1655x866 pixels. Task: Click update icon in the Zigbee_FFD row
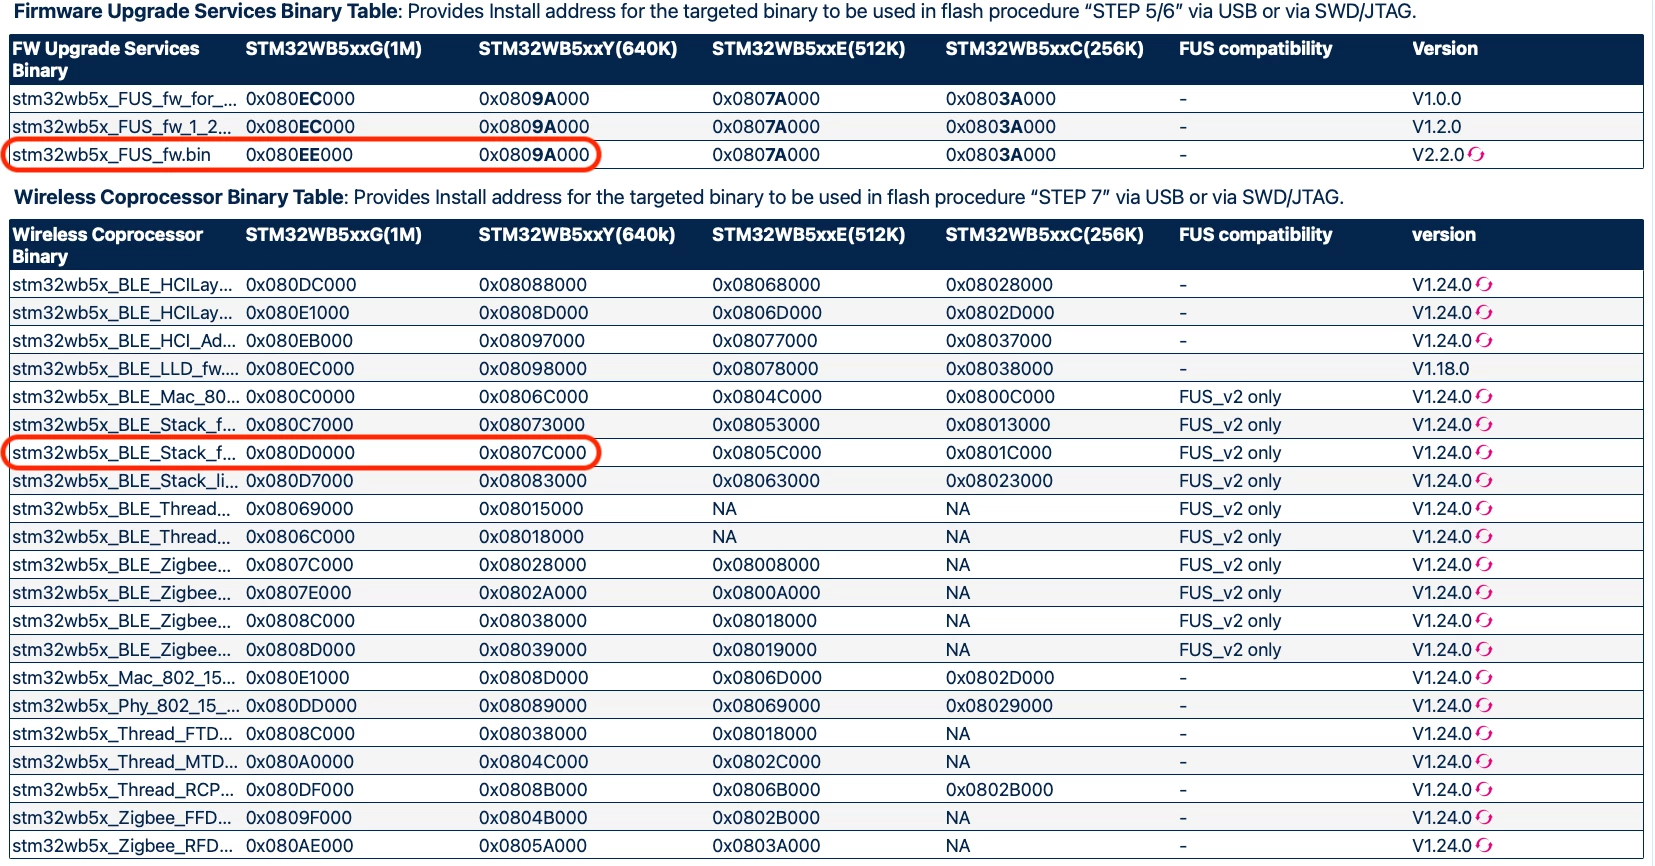click(1484, 817)
